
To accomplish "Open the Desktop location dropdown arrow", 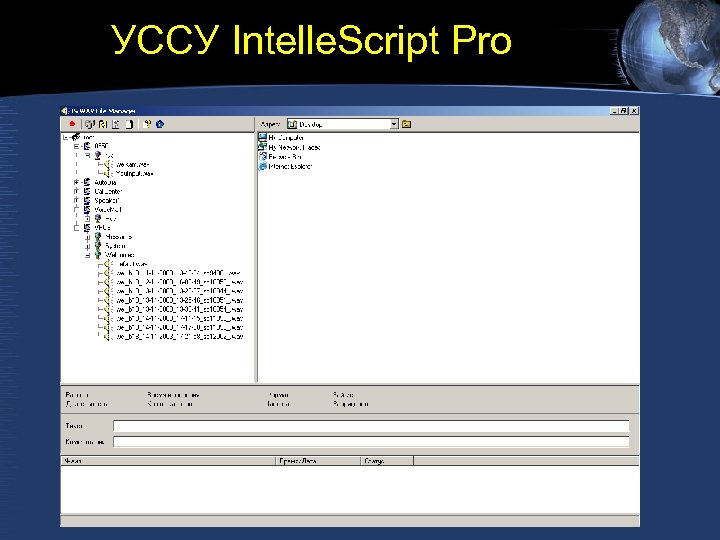I will 394,124.
